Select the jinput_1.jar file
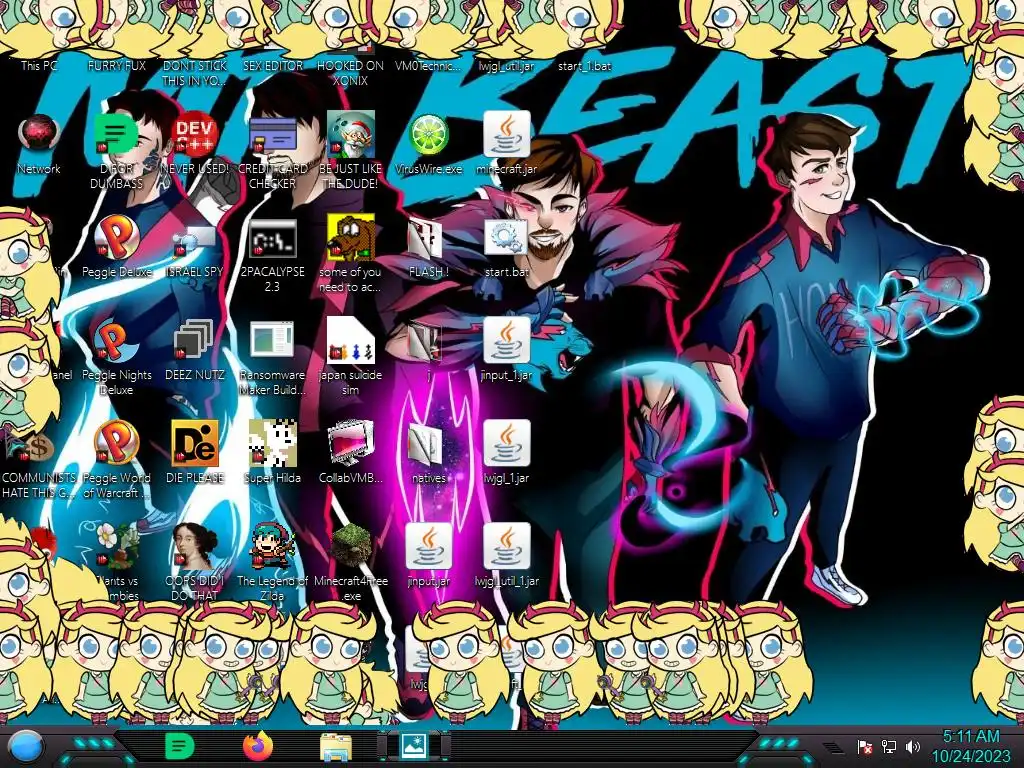Viewport: 1024px width, 768px height. click(507, 340)
